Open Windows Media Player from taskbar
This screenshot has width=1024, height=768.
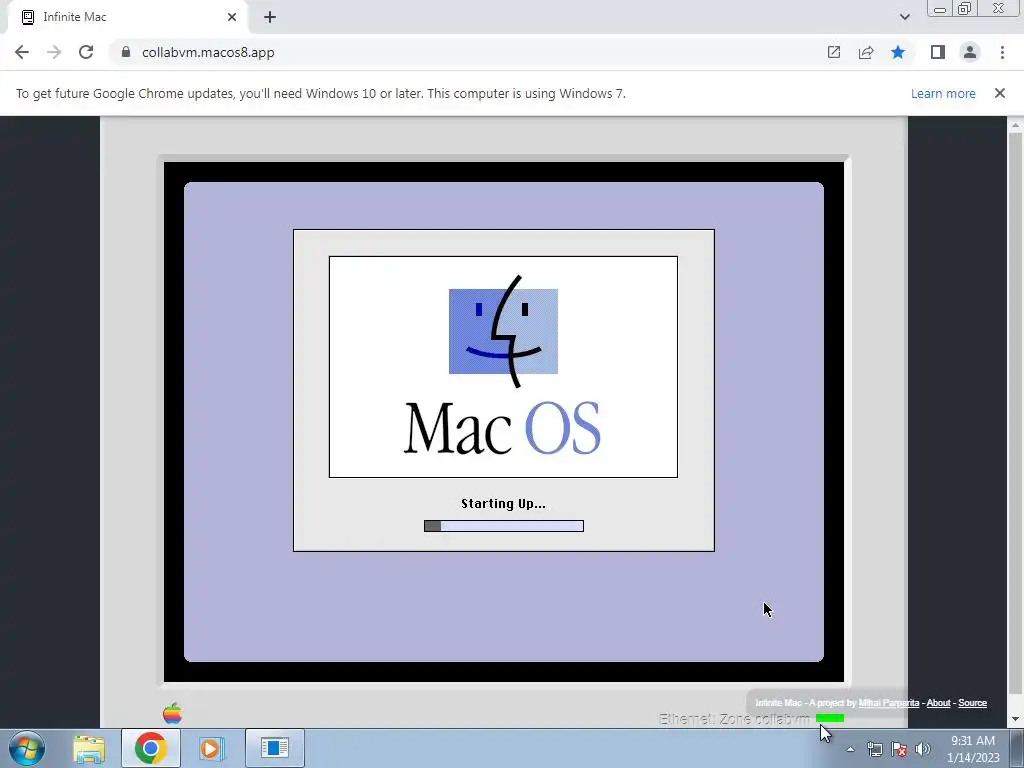coord(211,748)
